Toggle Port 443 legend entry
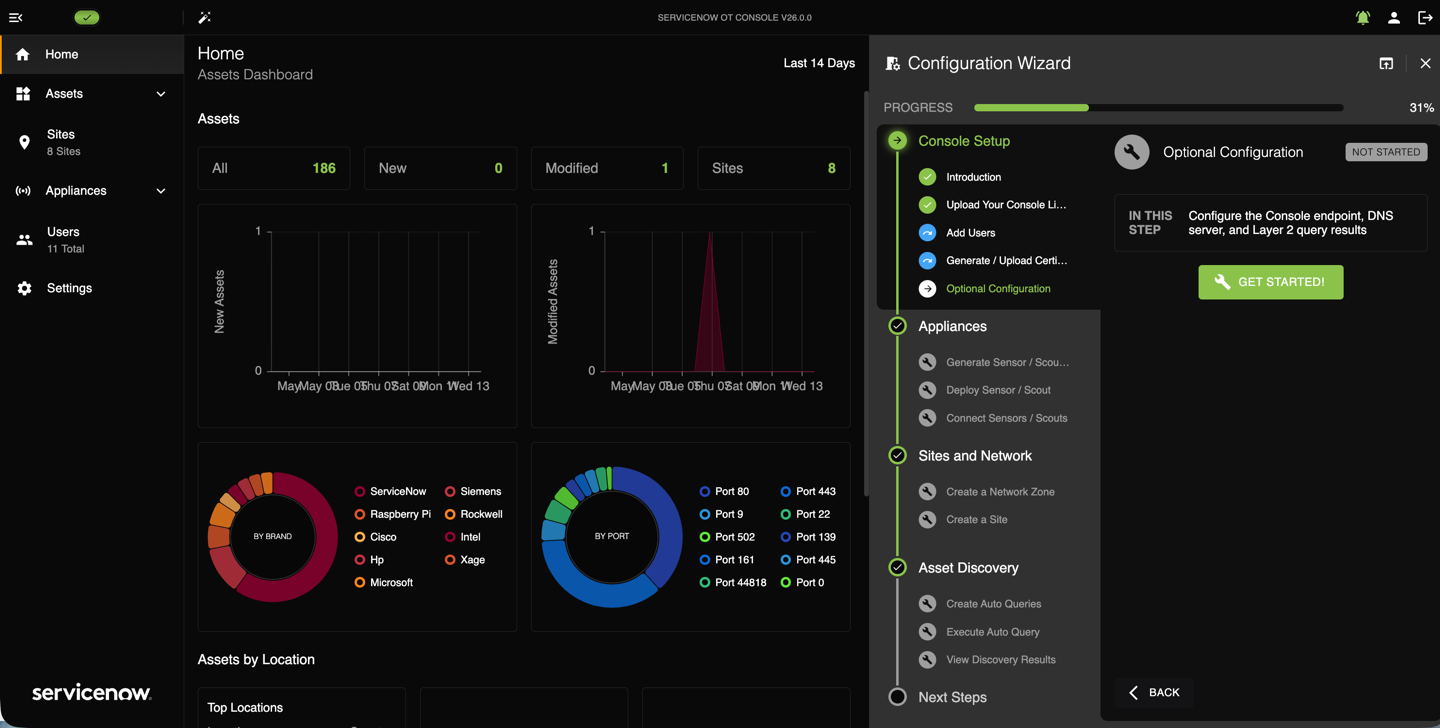 808,492
